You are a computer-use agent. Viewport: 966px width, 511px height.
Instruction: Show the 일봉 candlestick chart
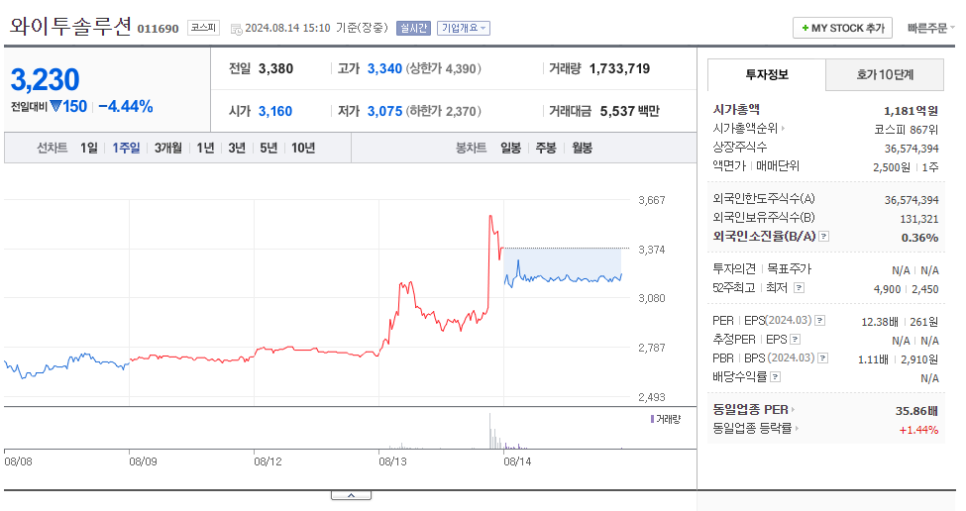(x=511, y=148)
